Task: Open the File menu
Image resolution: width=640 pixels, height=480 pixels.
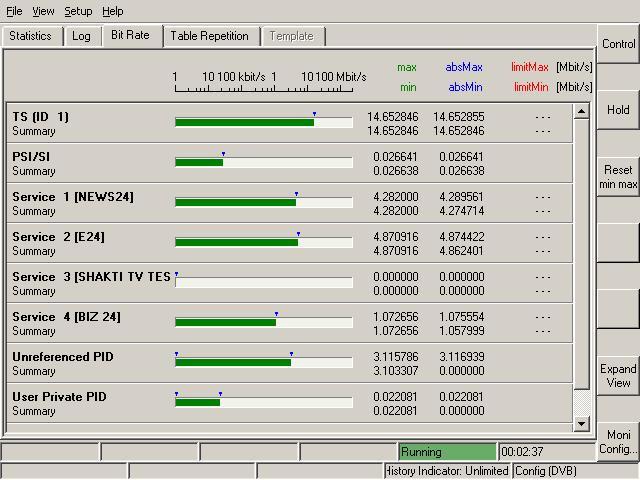Action: 14,11
